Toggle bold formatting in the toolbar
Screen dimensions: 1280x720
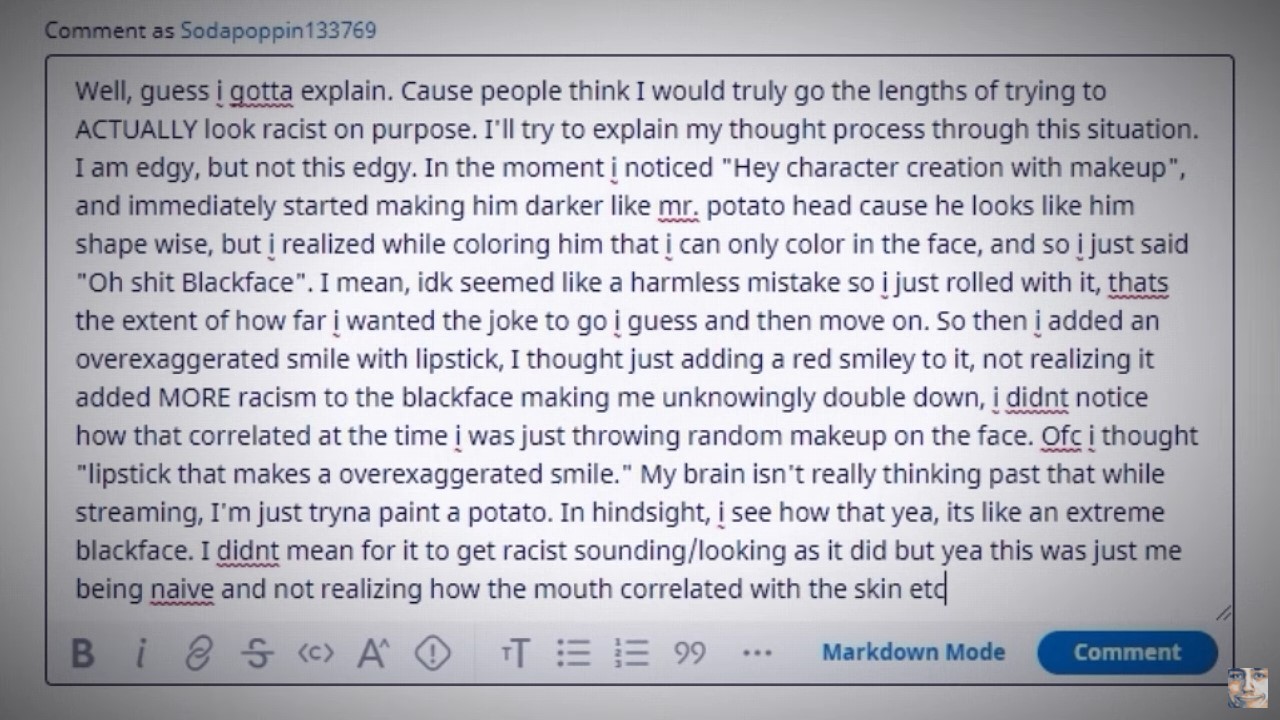click(83, 654)
